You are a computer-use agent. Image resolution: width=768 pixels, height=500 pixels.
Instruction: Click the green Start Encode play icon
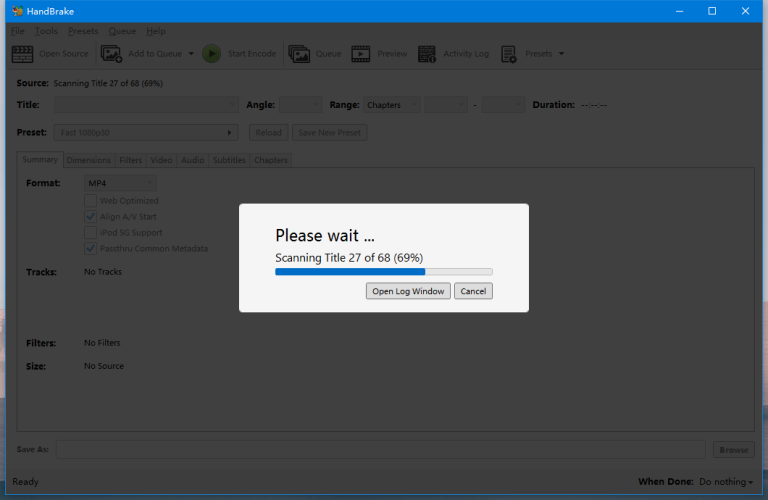[212, 54]
